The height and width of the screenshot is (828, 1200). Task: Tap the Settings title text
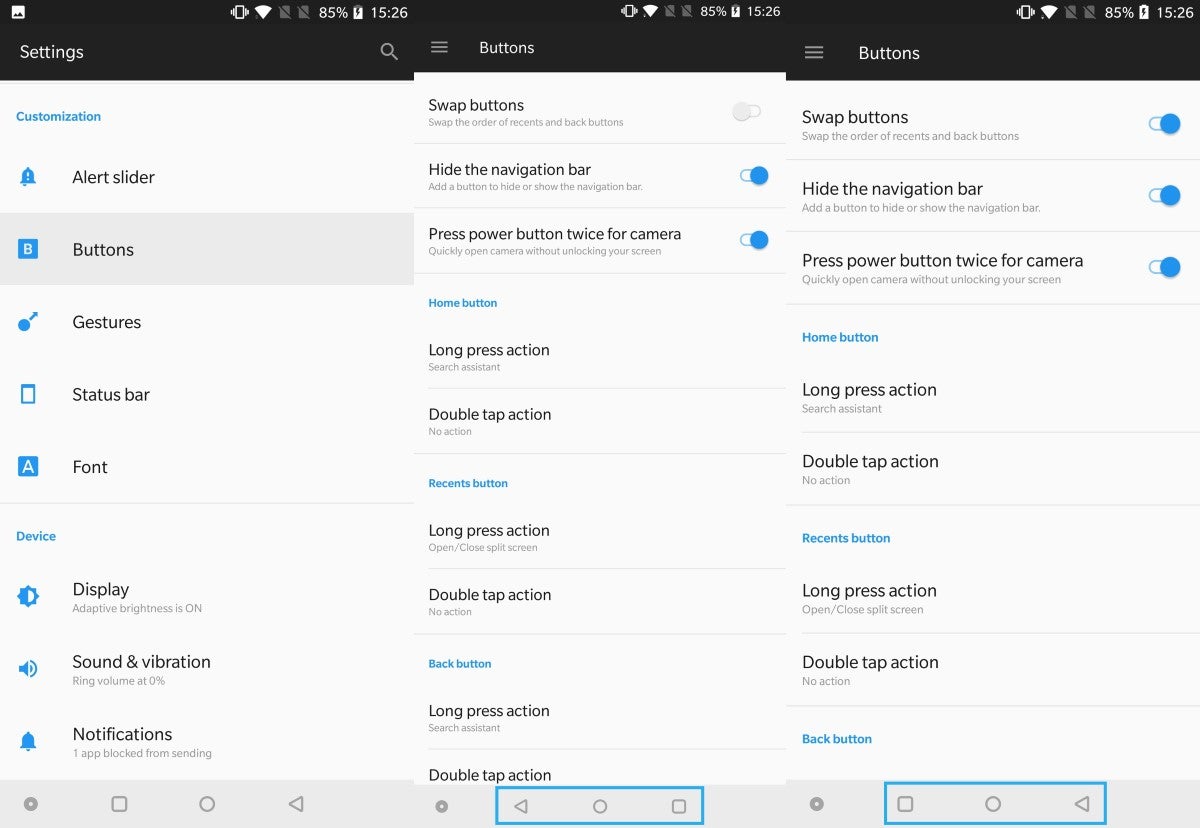tap(52, 52)
